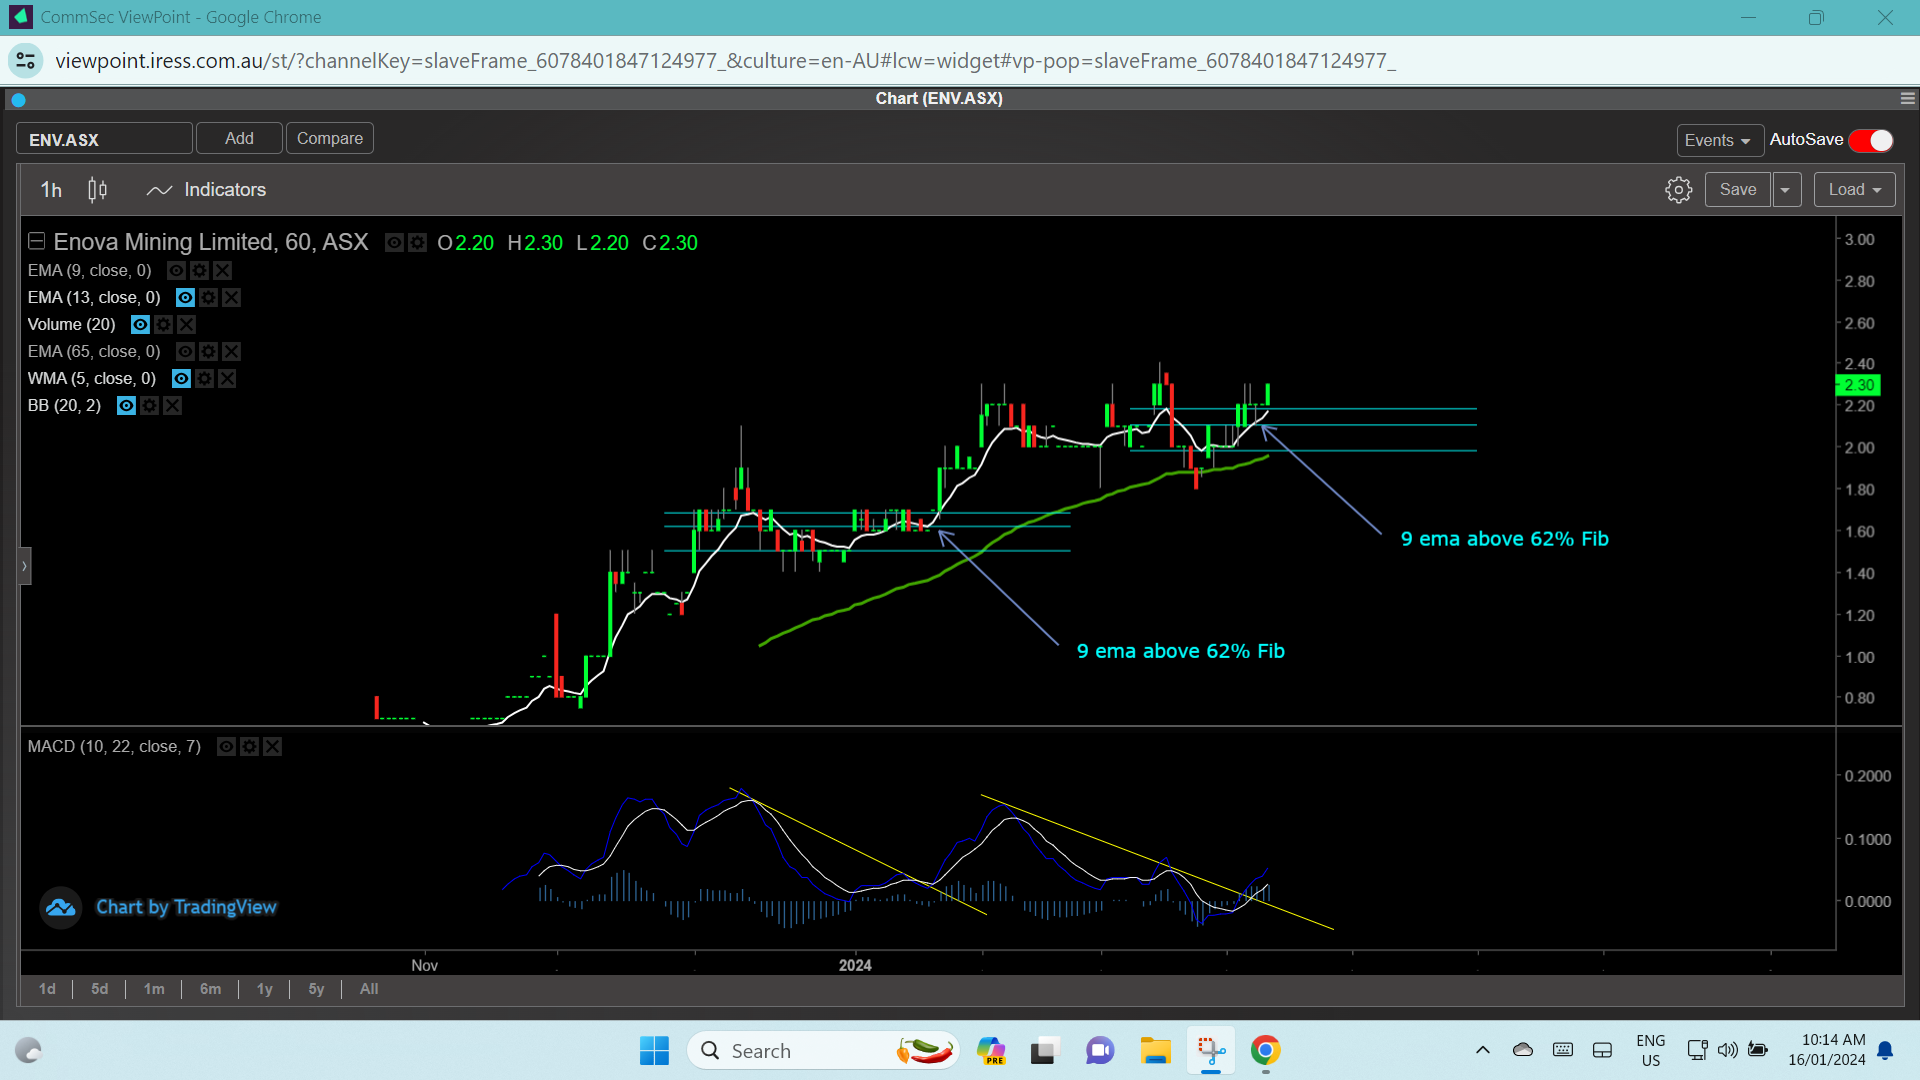Open File Explorer from the taskbar
Image resolution: width=1920 pixels, height=1080 pixels.
tap(1155, 1051)
